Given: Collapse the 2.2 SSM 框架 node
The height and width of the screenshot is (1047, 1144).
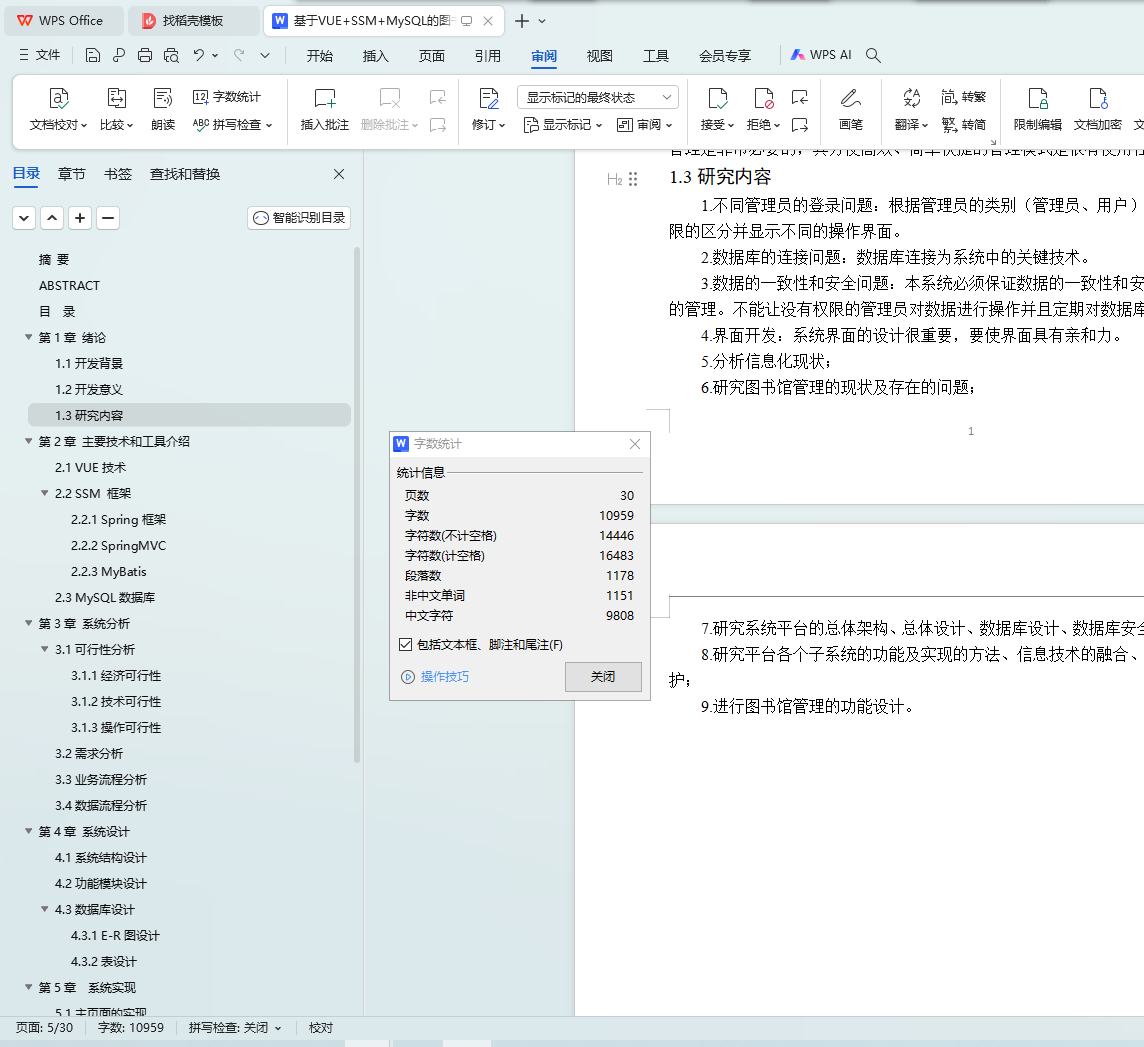Looking at the screenshot, I should pos(45,493).
